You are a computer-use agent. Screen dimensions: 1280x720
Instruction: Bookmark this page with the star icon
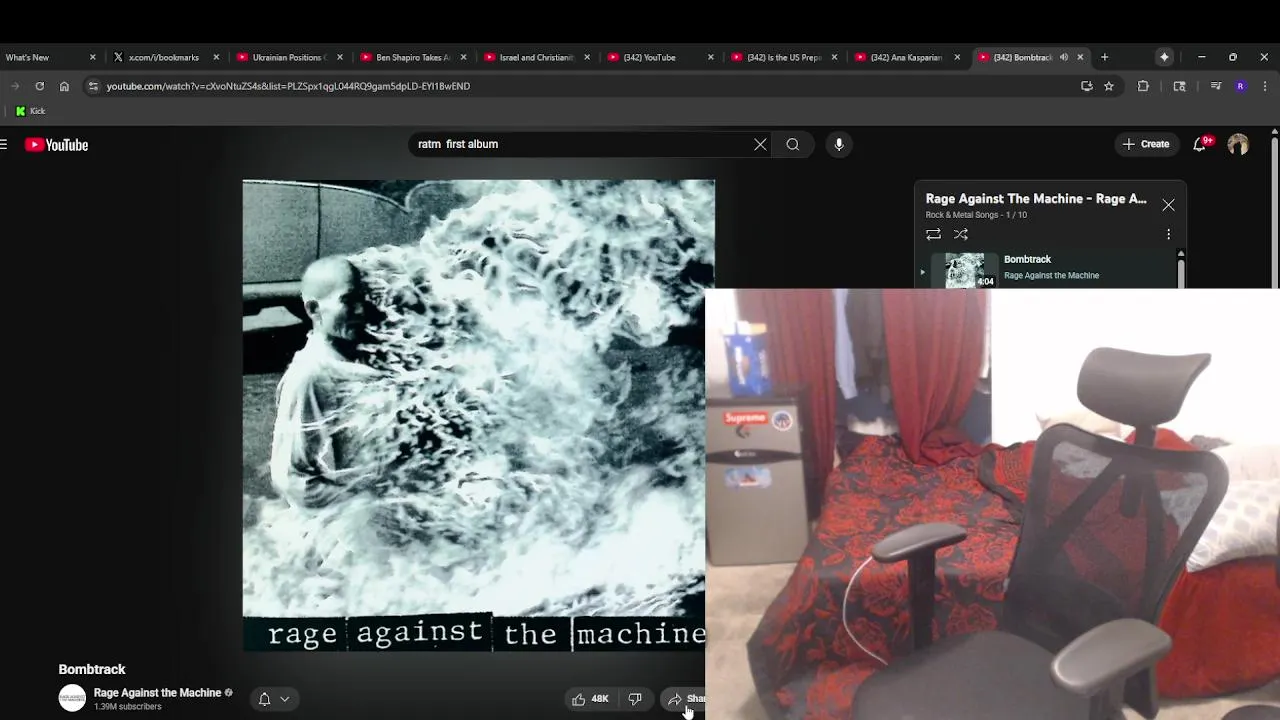(x=1108, y=86)
